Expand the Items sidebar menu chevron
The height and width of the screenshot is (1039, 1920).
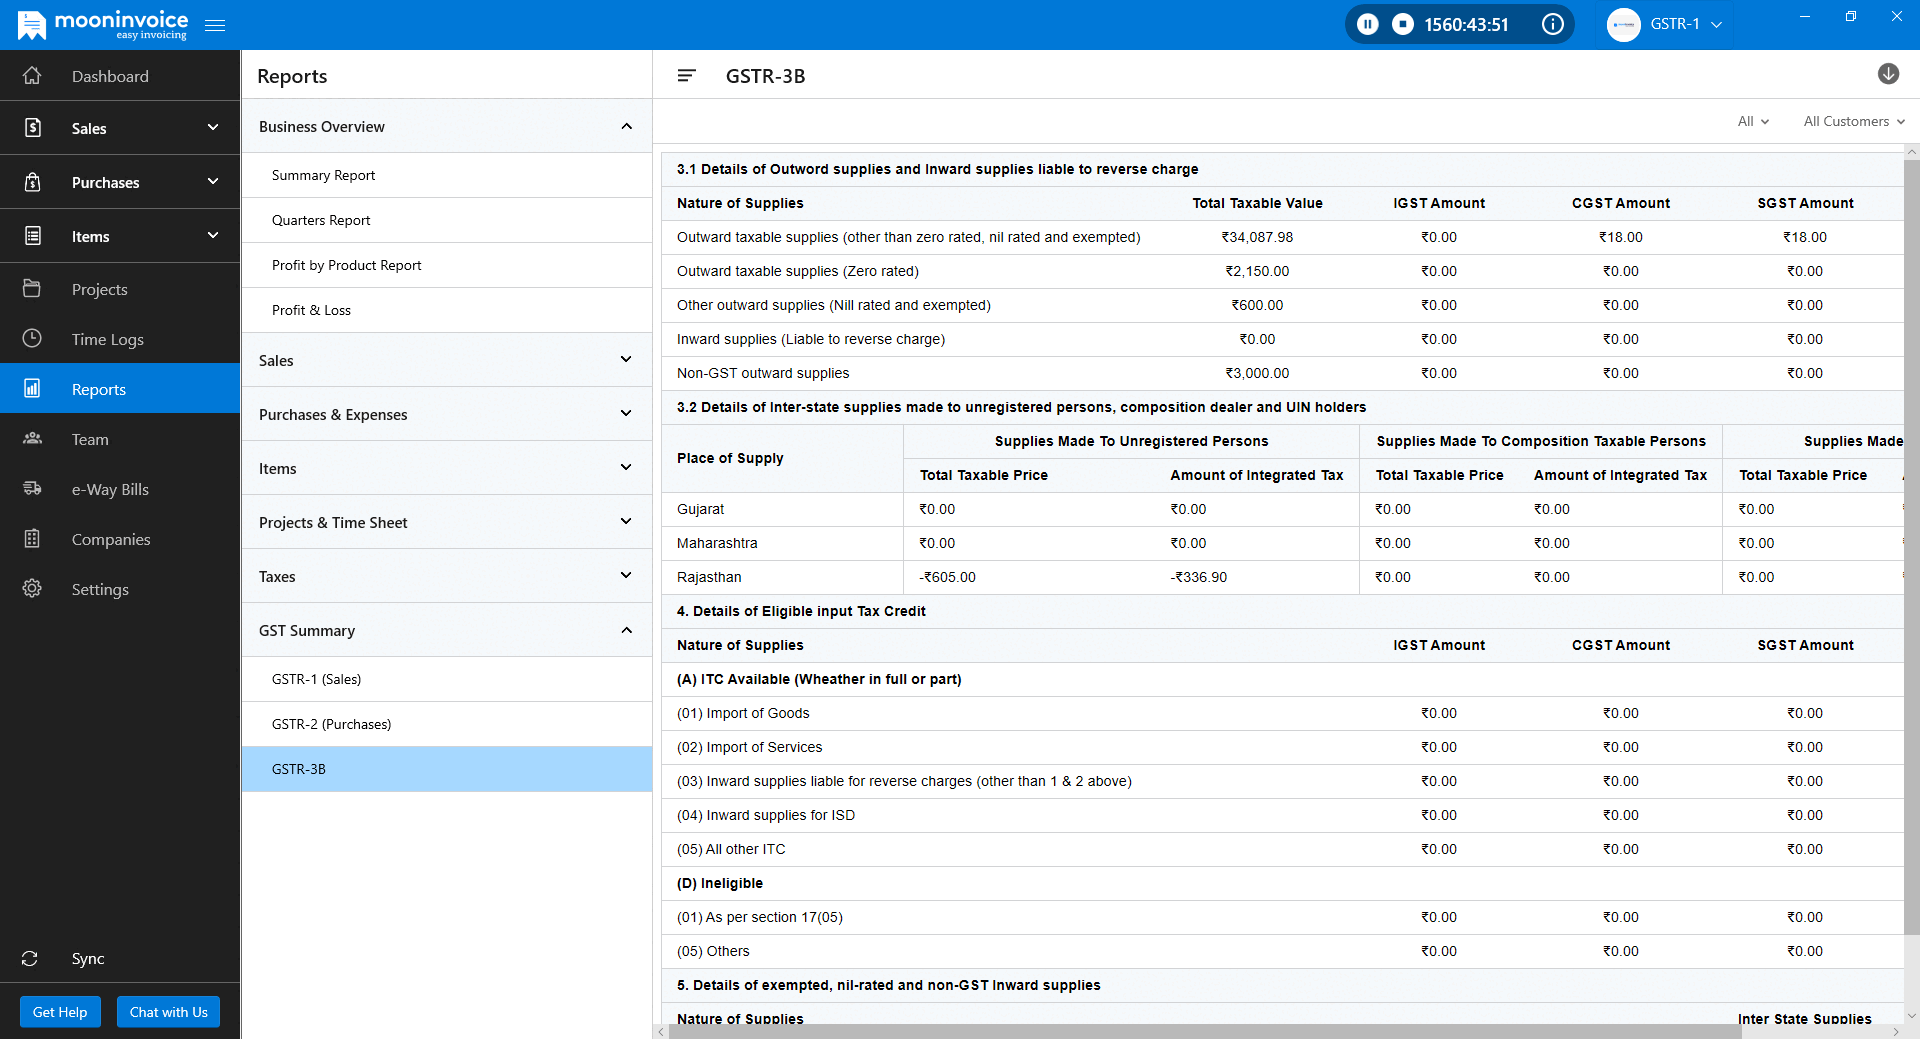pyautogui.click(x=213, y=235)
